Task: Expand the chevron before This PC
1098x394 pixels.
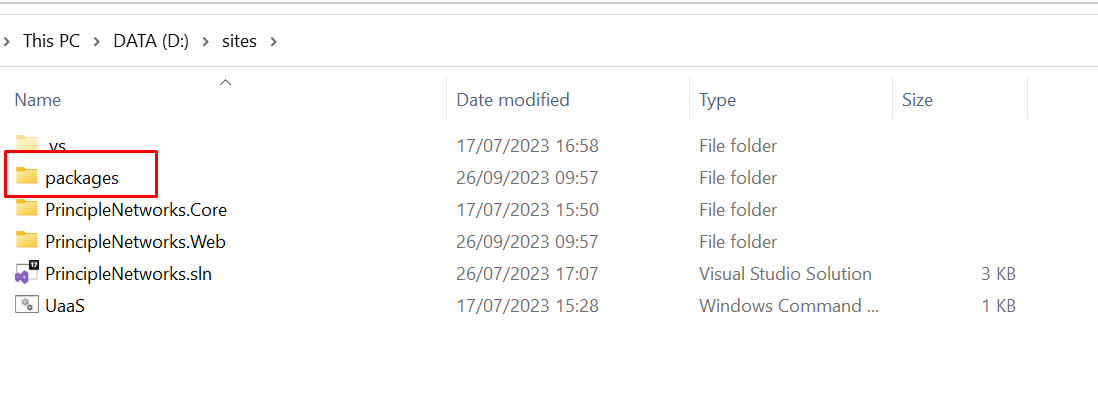Action: pos(6,41)
